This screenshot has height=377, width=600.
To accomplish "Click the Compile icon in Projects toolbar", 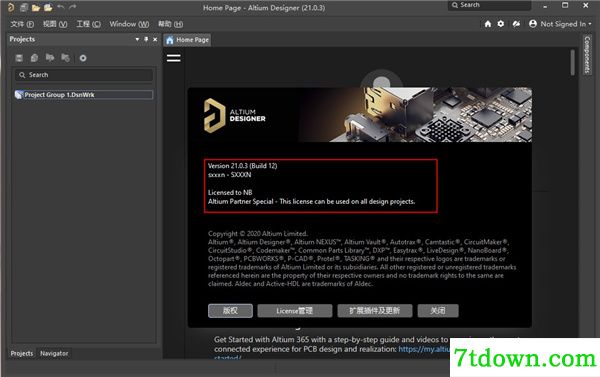I will 34,58.
